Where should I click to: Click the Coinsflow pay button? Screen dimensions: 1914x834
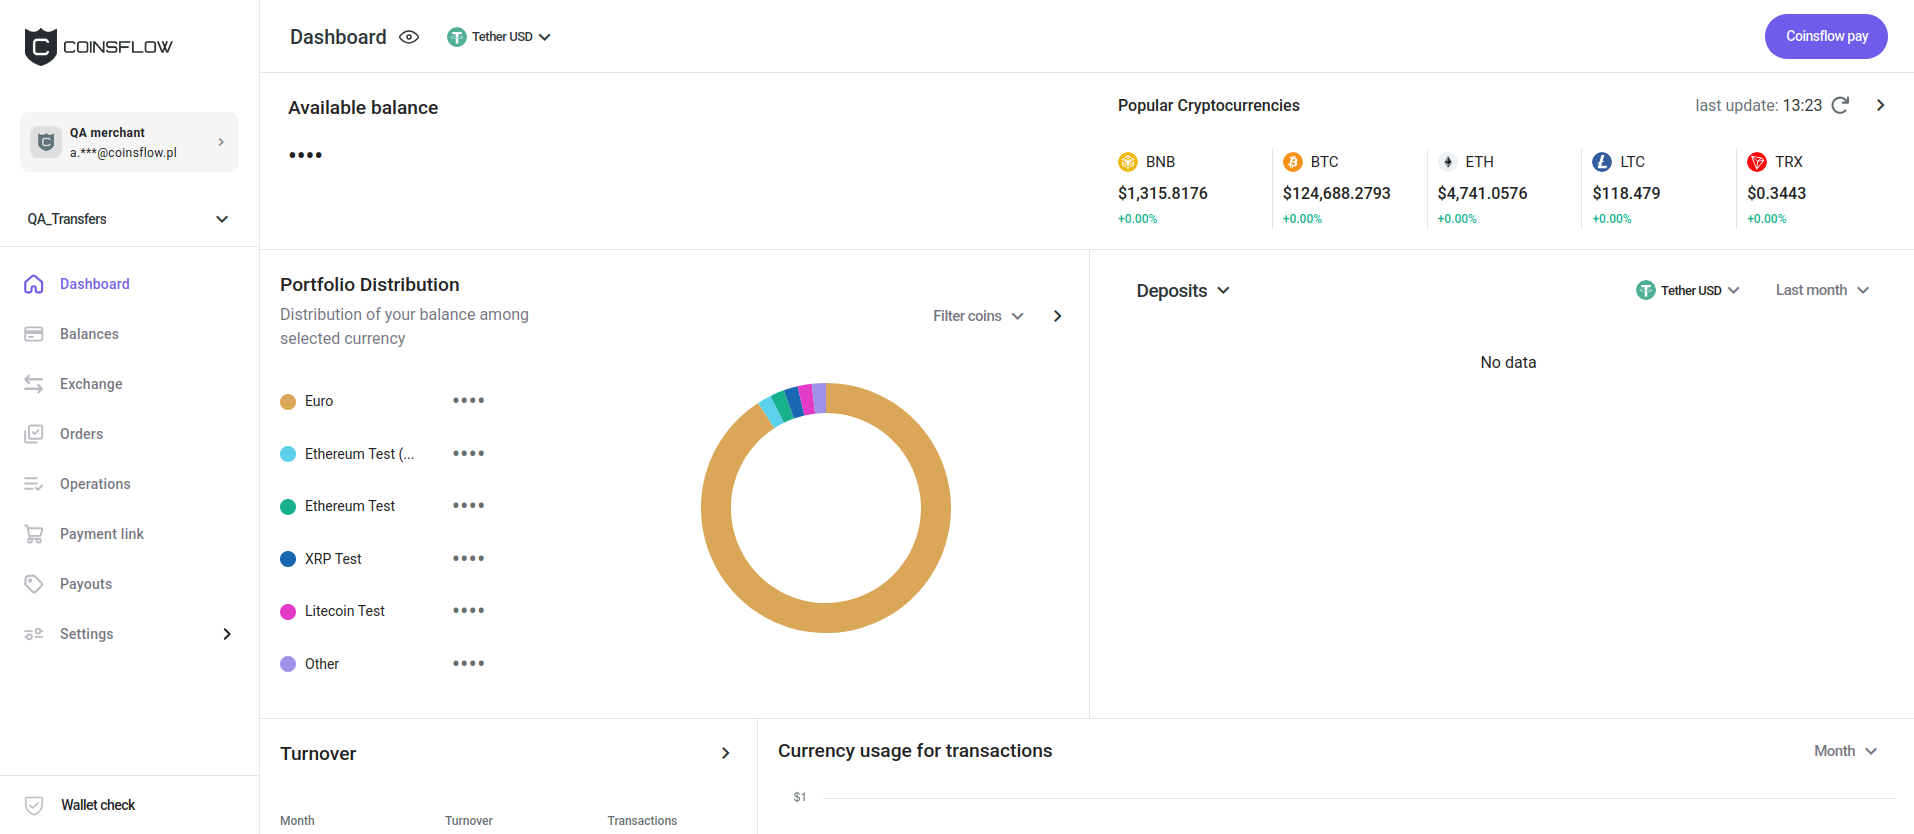[x=1826, y=36]
